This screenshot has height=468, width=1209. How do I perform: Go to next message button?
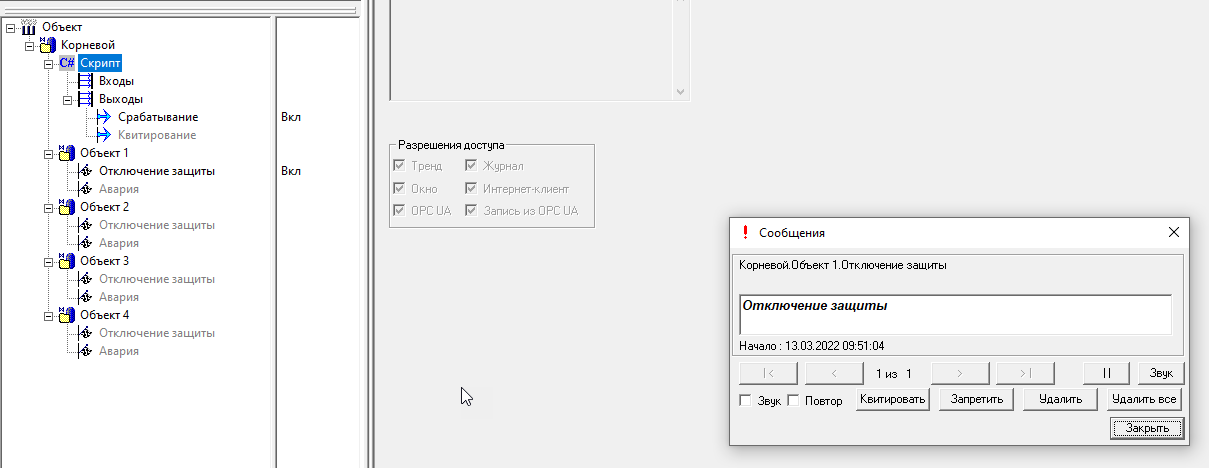960,373
